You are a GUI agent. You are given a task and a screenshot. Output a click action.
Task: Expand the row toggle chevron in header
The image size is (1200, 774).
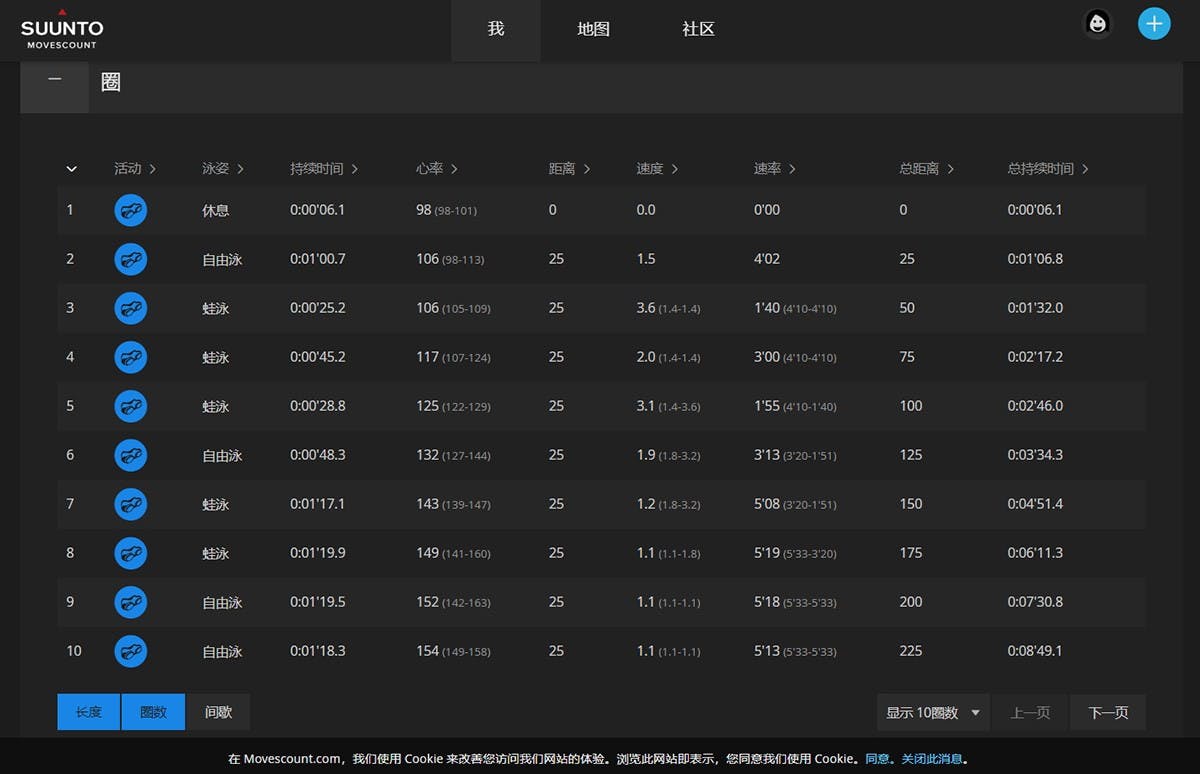click(71, 169)
